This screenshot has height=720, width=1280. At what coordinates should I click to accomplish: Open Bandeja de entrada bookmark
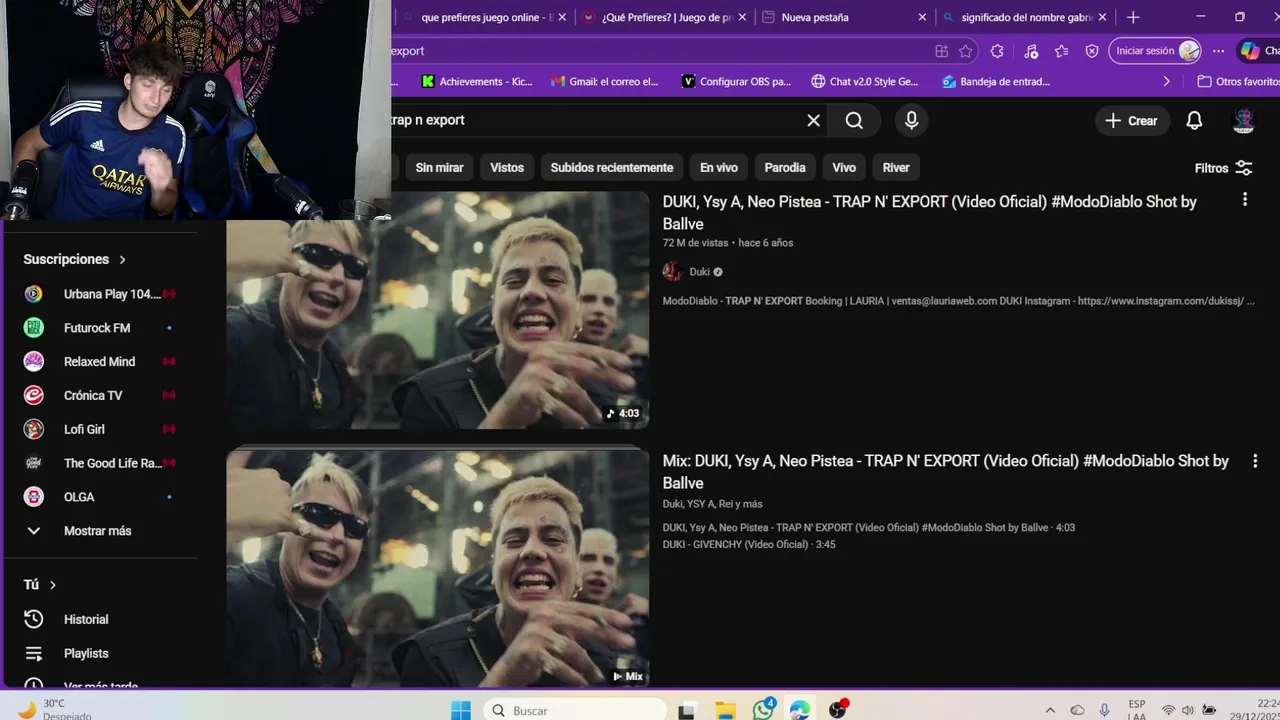(x=996, y=82)
